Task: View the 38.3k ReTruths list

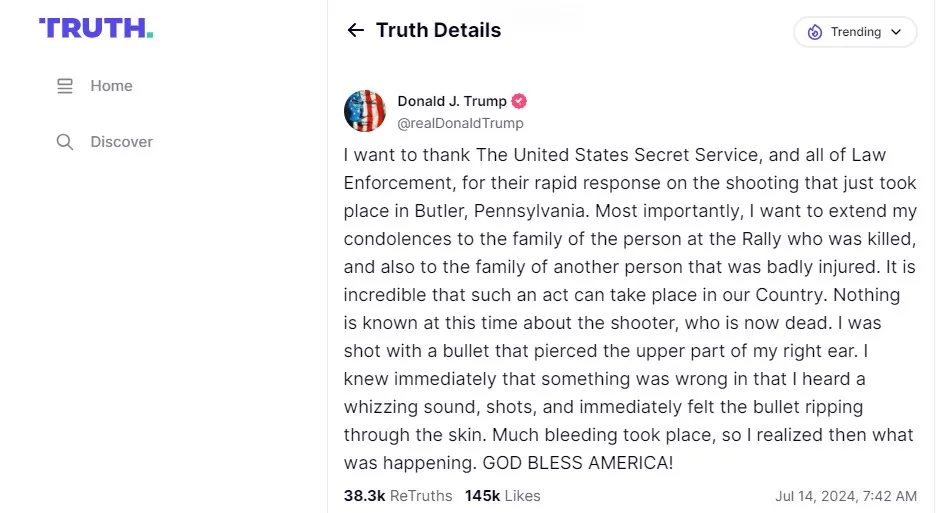Action: [397, 495]
